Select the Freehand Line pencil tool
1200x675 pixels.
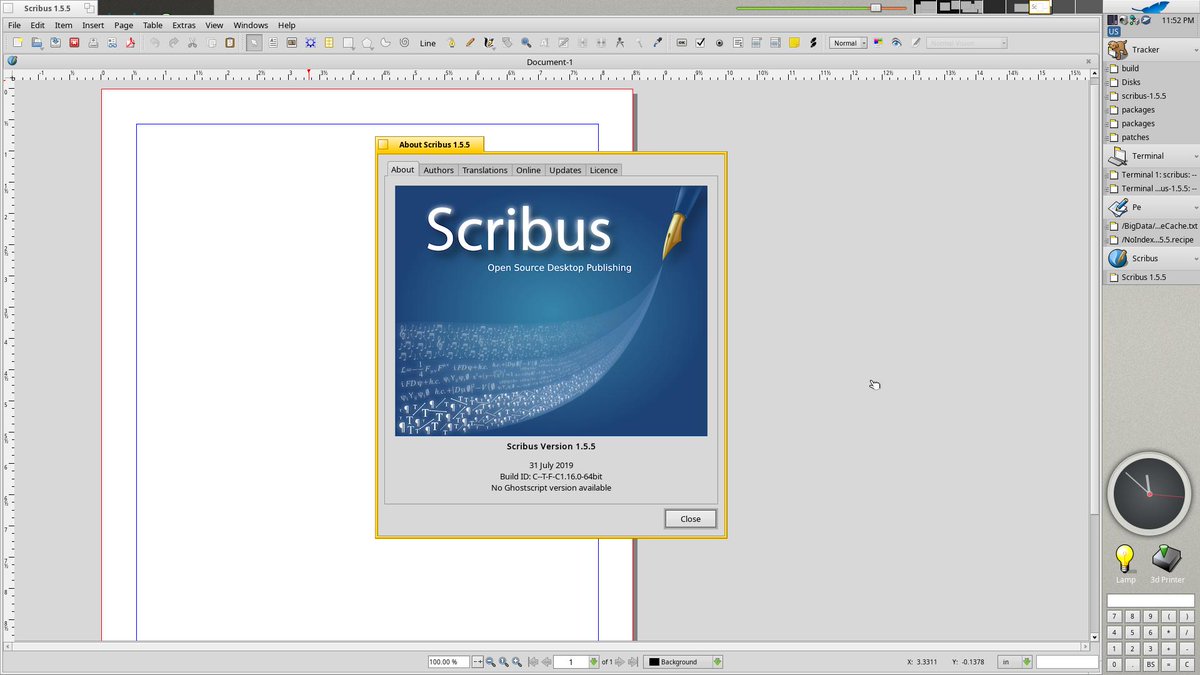pos(470,43)
